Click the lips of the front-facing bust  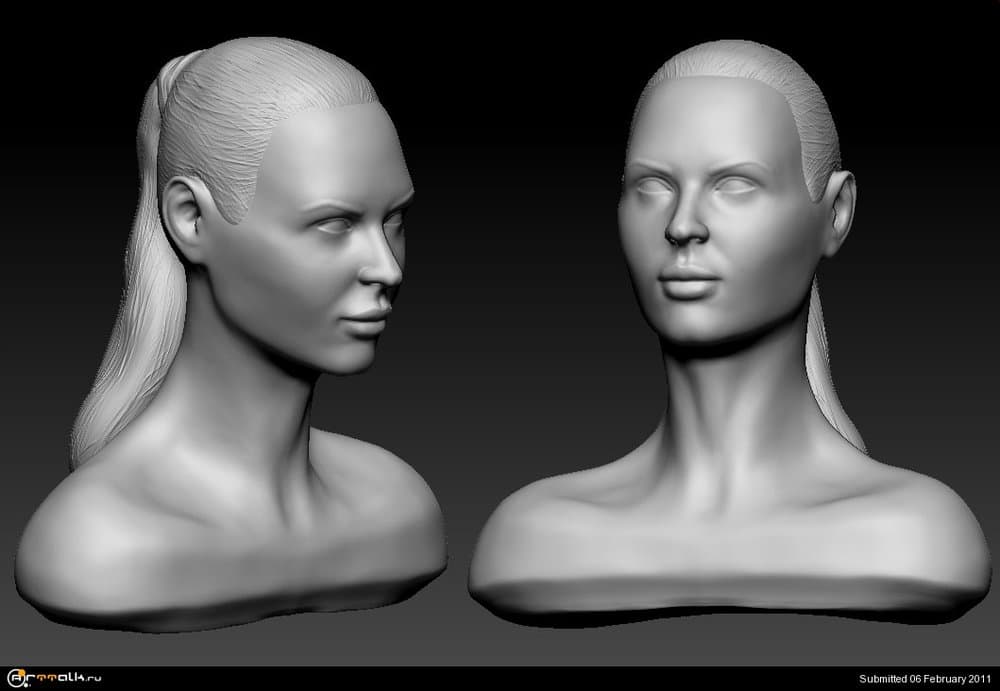(x=690, y=280)
